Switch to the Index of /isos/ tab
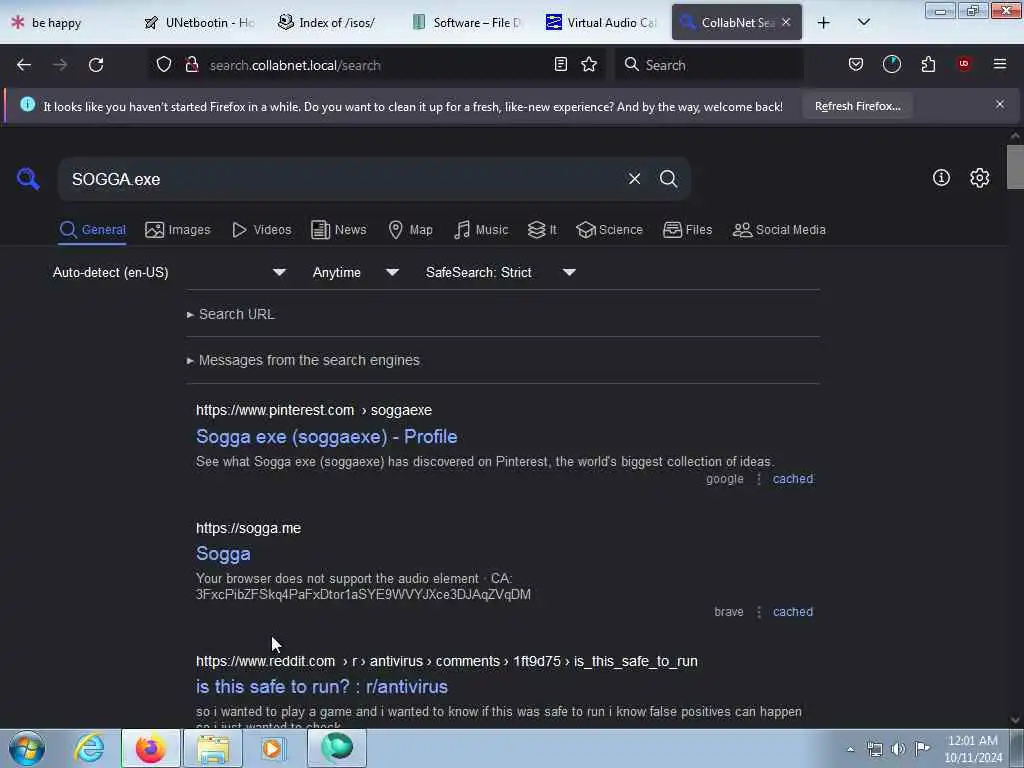 (x=334, y=22)
